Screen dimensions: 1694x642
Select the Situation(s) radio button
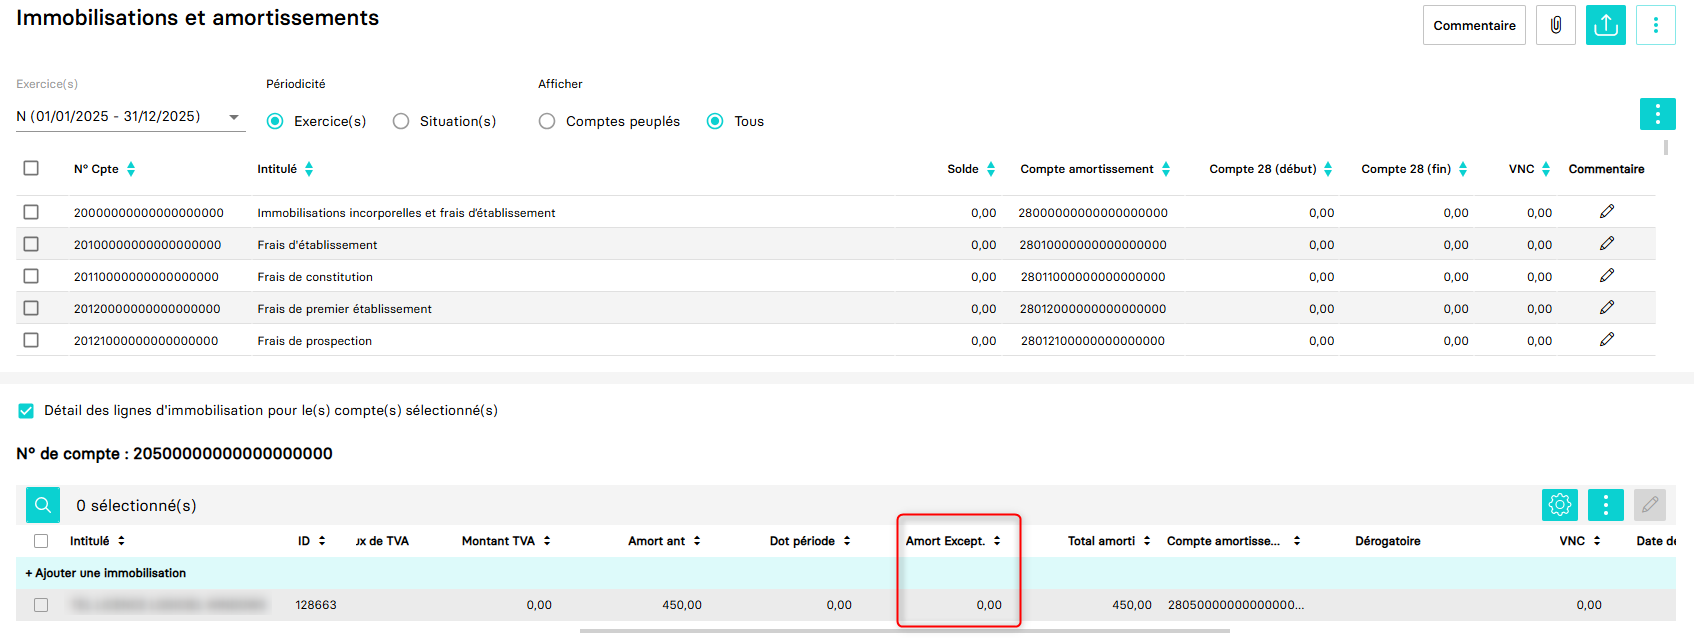tap(401, 121)
